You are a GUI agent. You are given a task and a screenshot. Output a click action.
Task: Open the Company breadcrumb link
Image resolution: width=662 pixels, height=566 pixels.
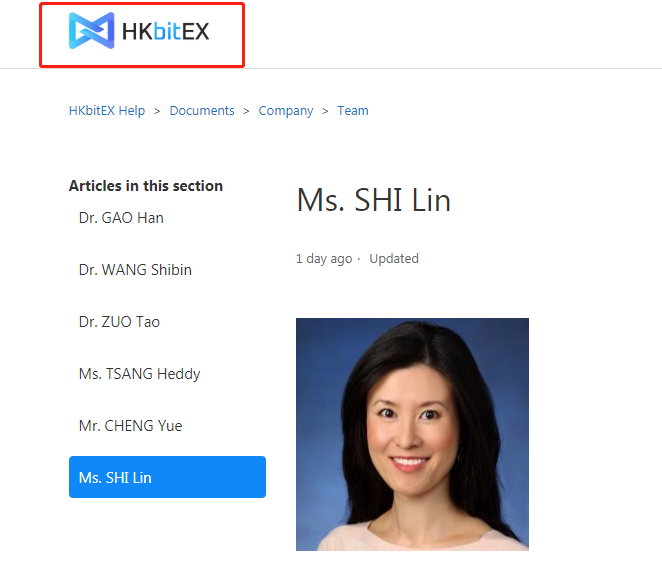(286, 111)
